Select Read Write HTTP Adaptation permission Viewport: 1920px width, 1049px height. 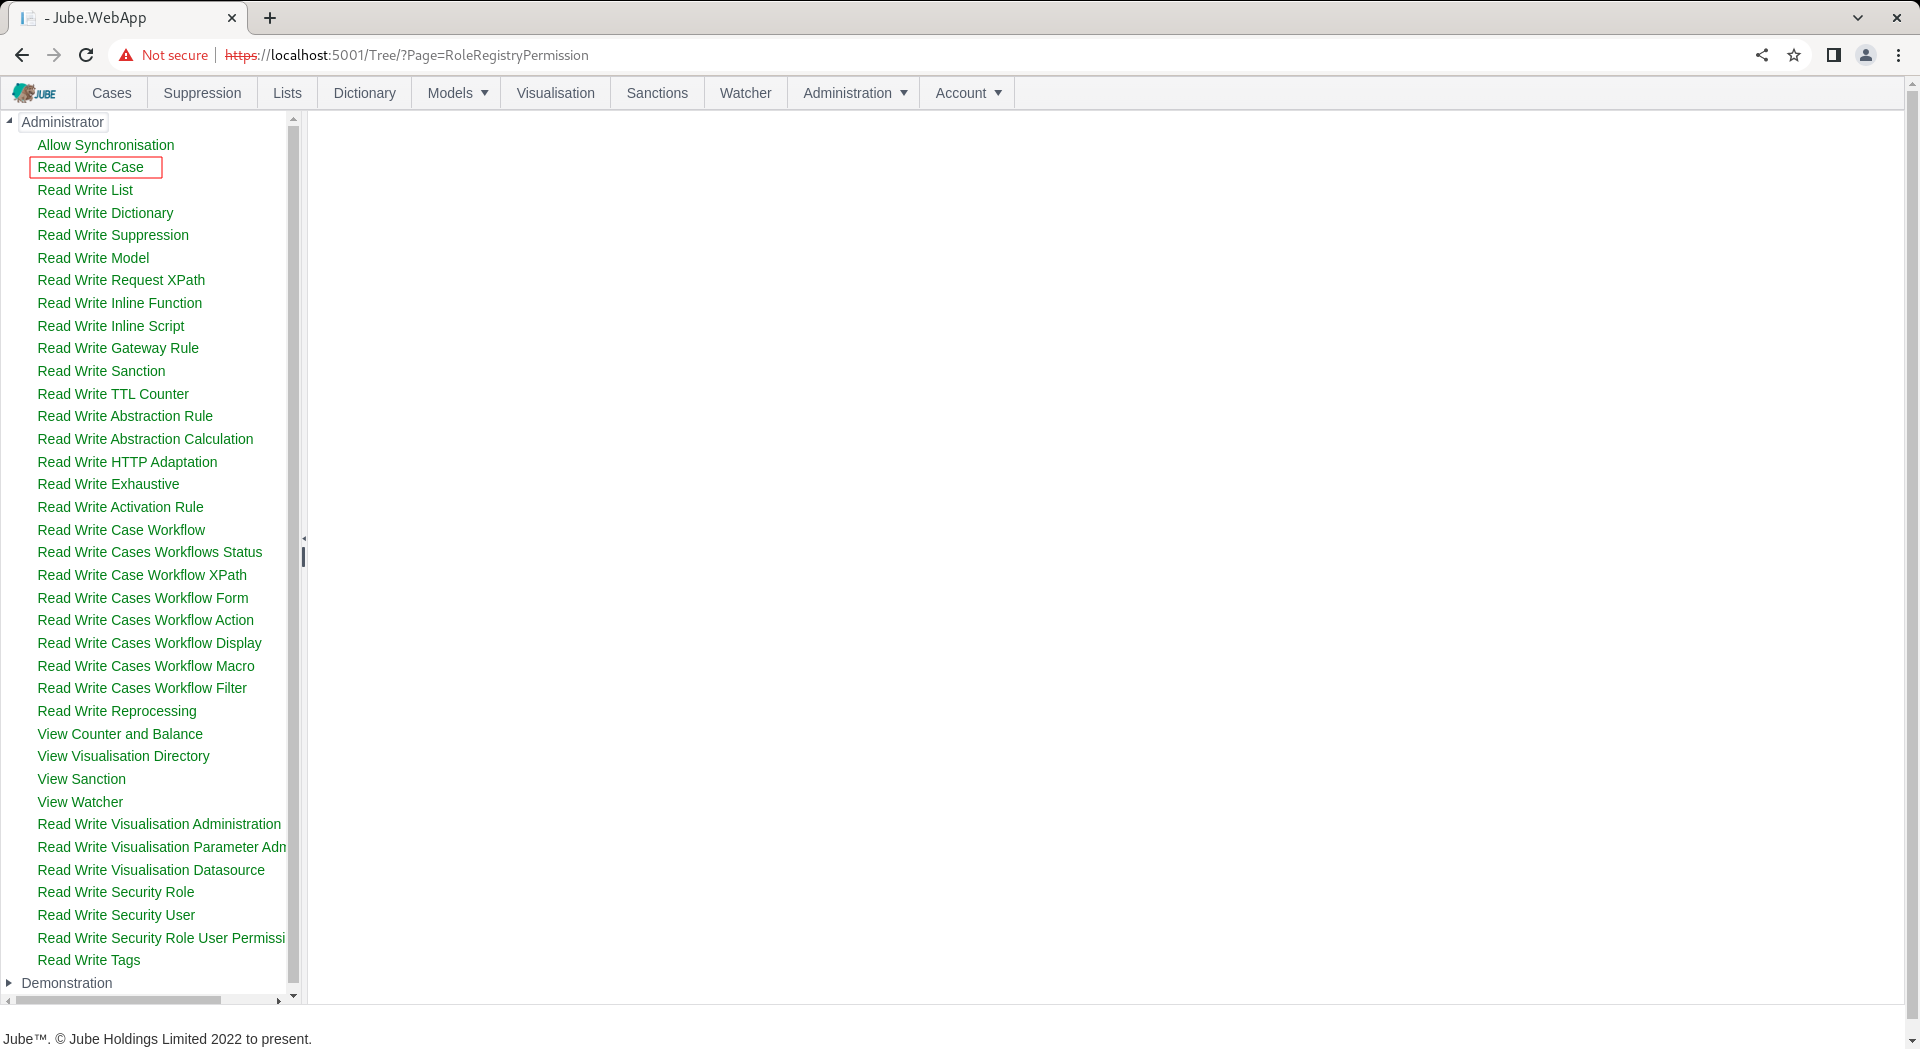[127, 462]
